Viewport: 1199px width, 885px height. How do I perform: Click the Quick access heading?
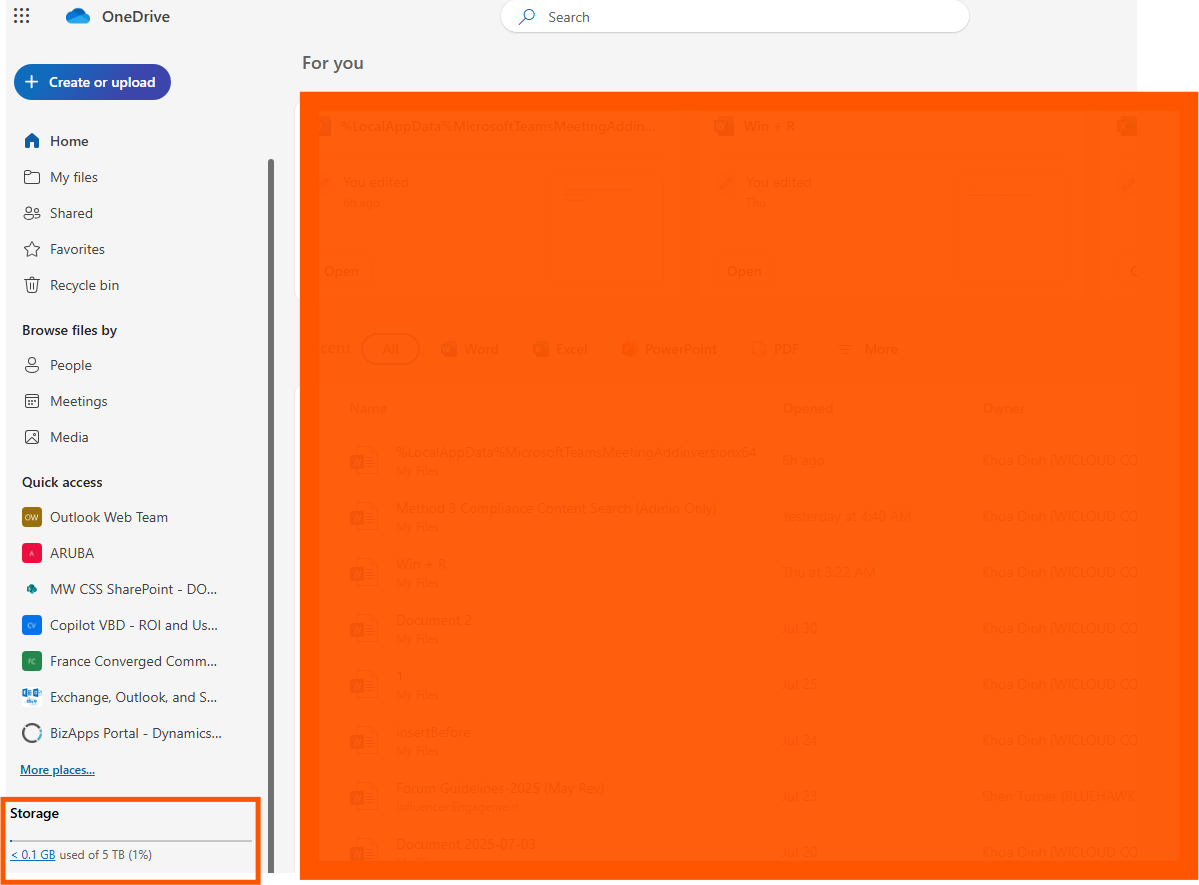tap(62, 483)
